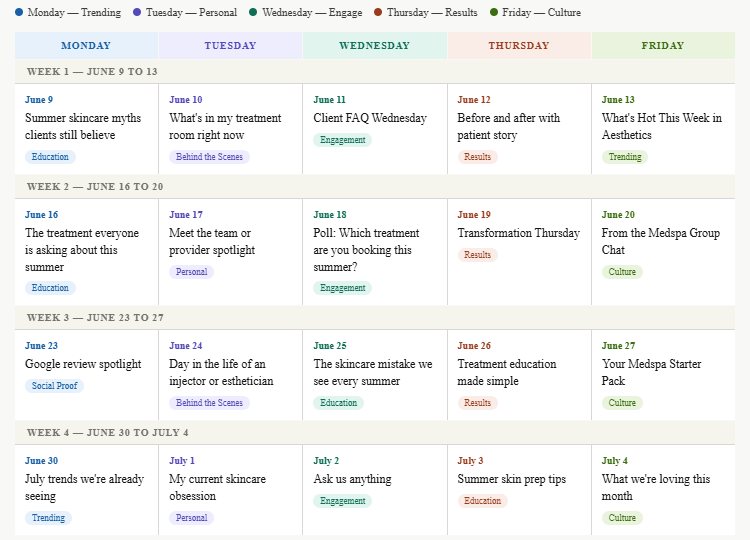
Task: Click the FRIDAY column header
Action: tap(663, 45)
